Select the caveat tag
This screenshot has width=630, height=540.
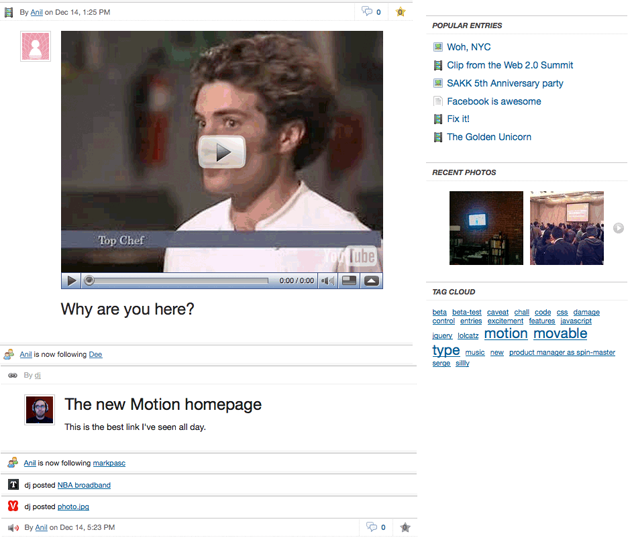tap(497, 312)
